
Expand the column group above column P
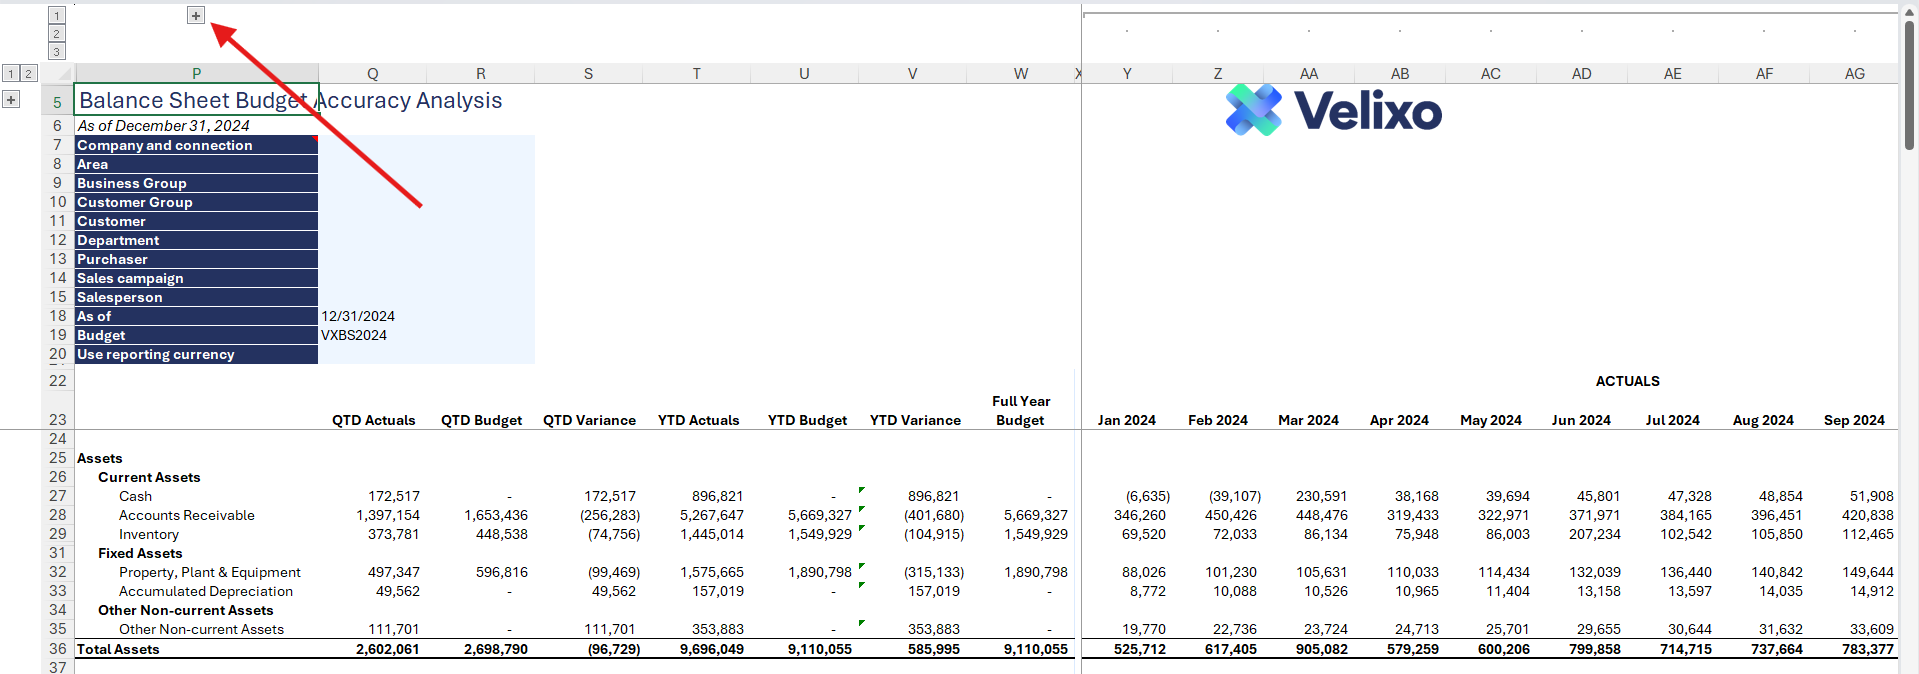coord(196,15)
